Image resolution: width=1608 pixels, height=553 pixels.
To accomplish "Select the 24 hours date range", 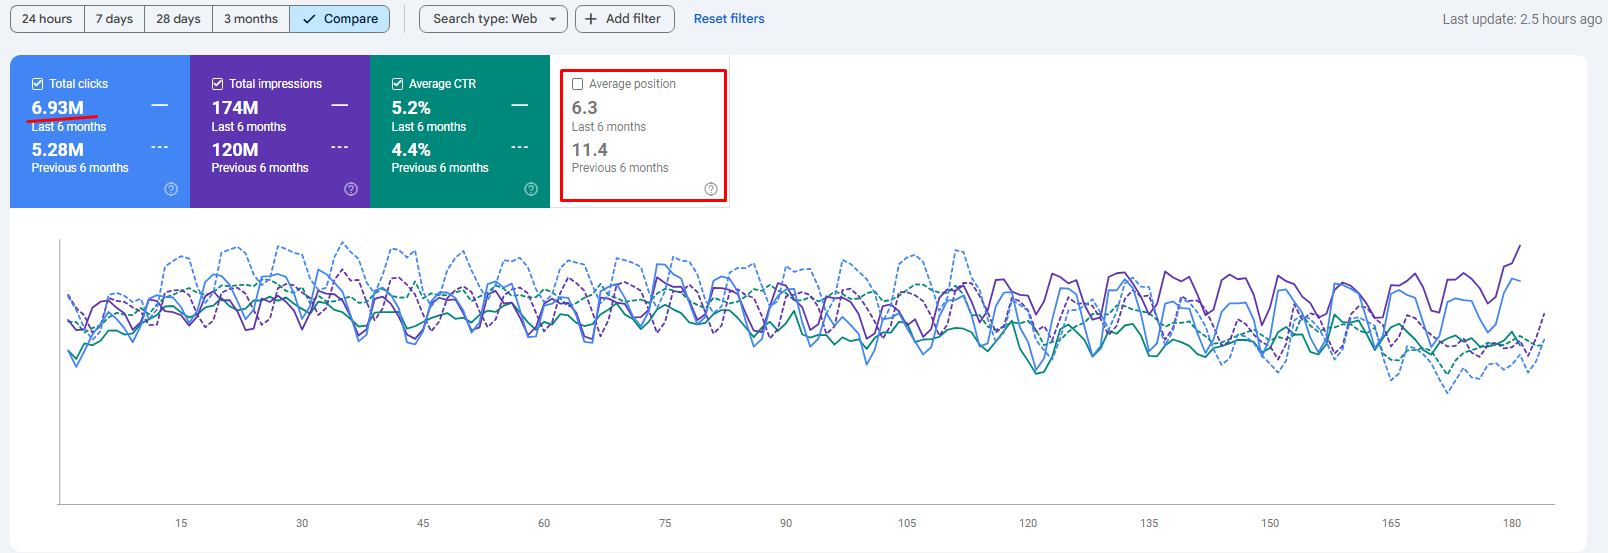I will [x=47, y=19].
